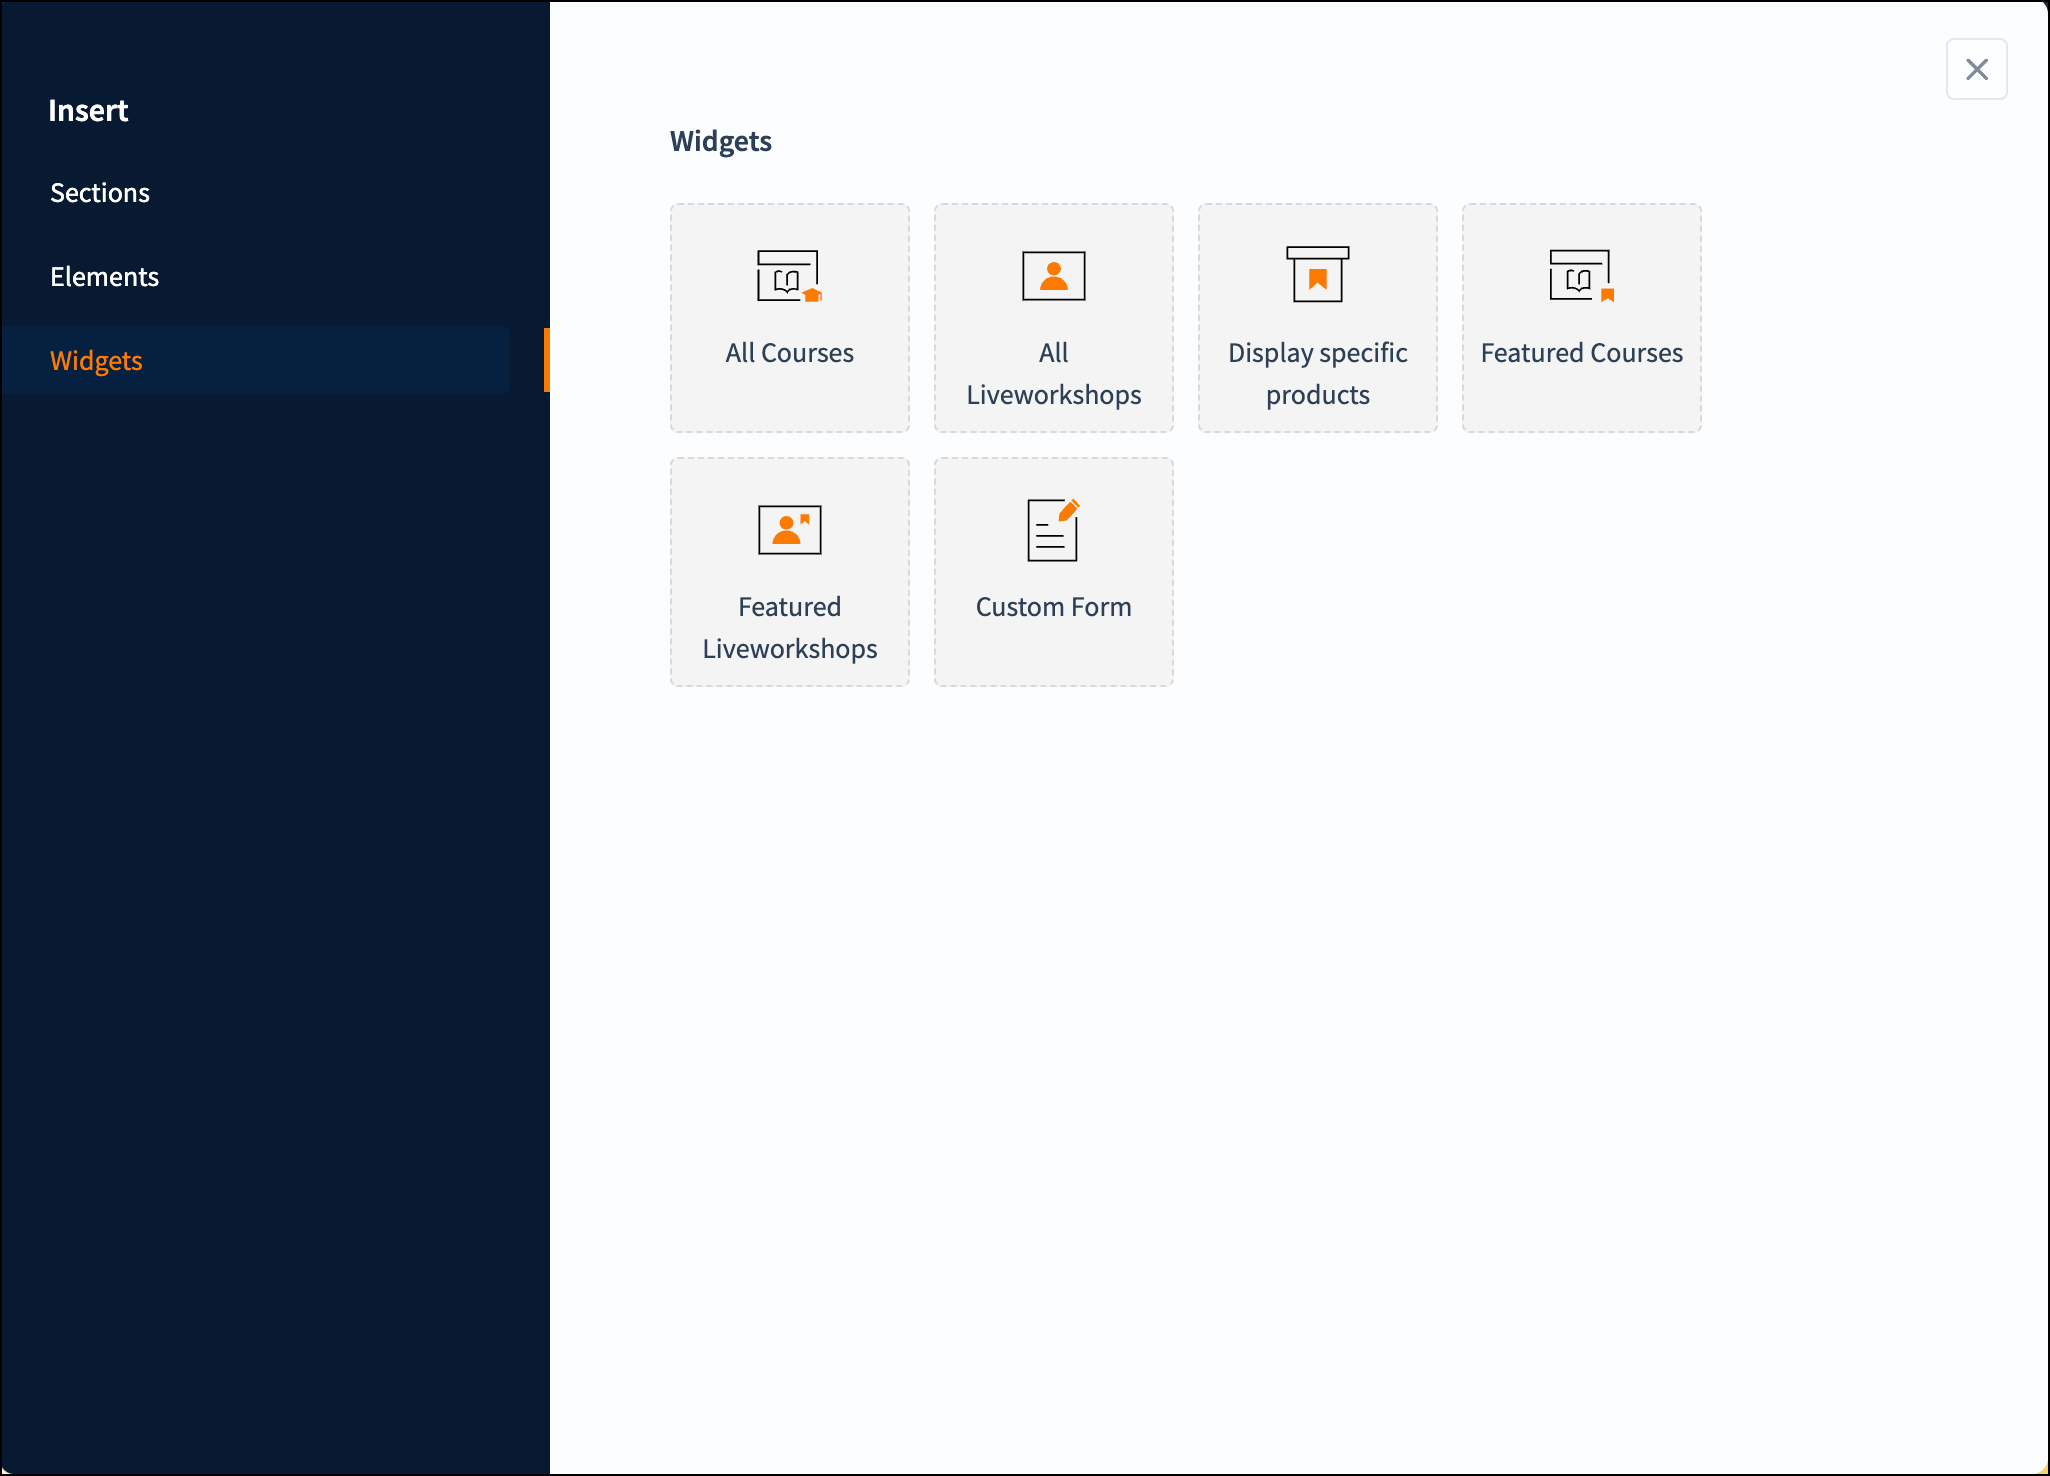The width and height of the screenshot is (2050, 1476).
Task: Click the Insert sidebar heading
Action: tap(88, 111)
